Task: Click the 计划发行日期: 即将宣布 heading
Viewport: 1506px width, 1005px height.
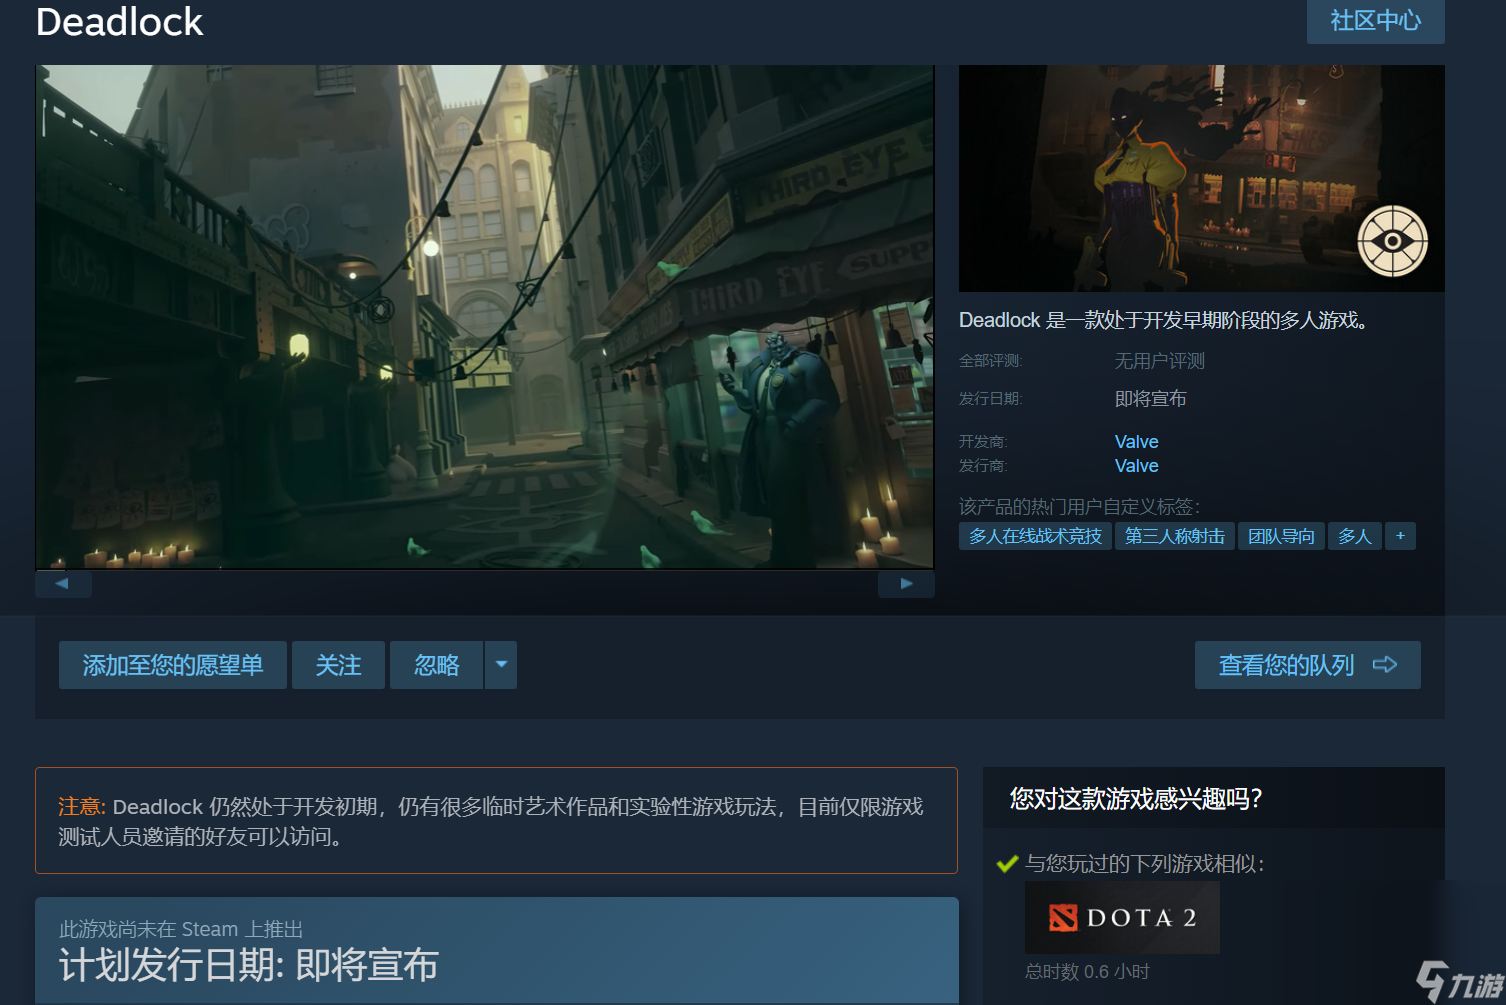Action: click(248, 965)
